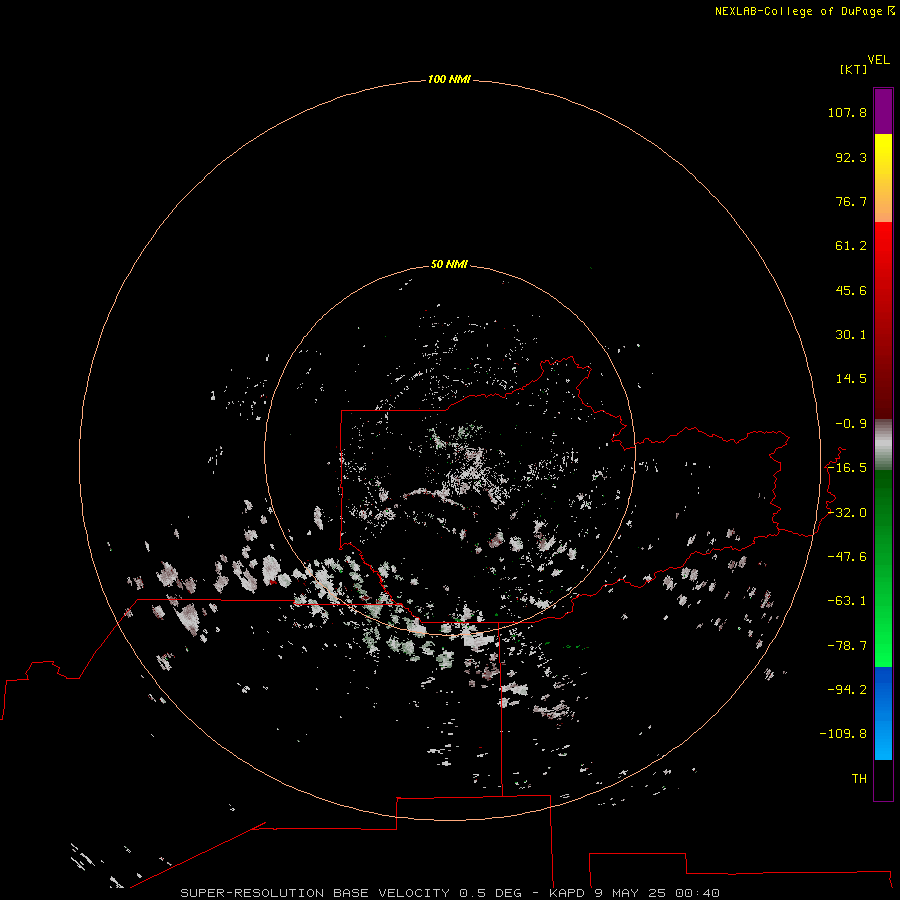Click the -94.2 velocity scale label

tap(847, 690)
